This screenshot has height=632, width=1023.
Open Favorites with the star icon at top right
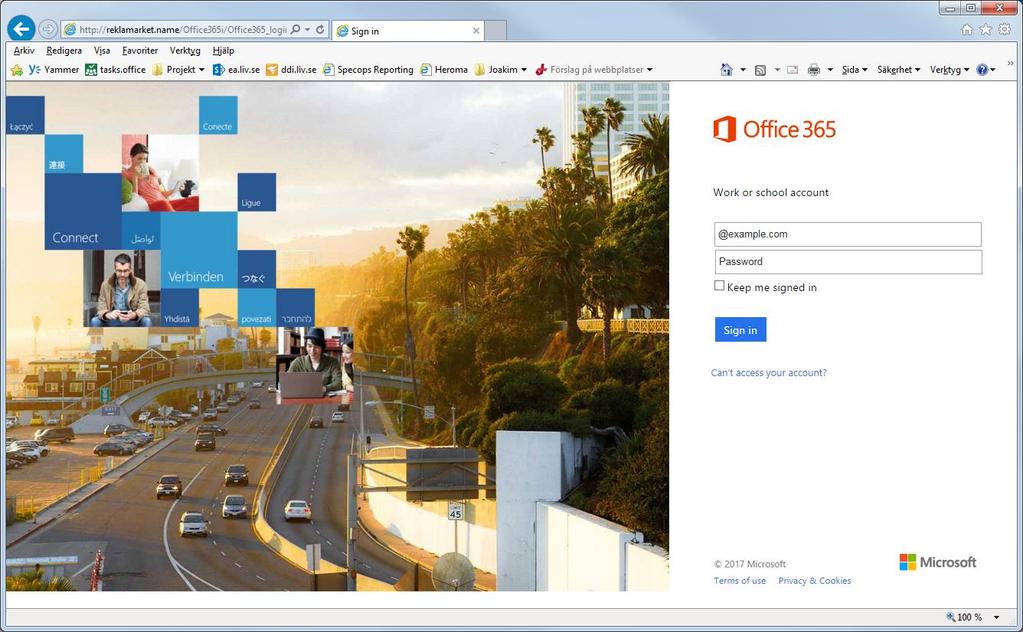pyautogui.click(x=986, y=29)
